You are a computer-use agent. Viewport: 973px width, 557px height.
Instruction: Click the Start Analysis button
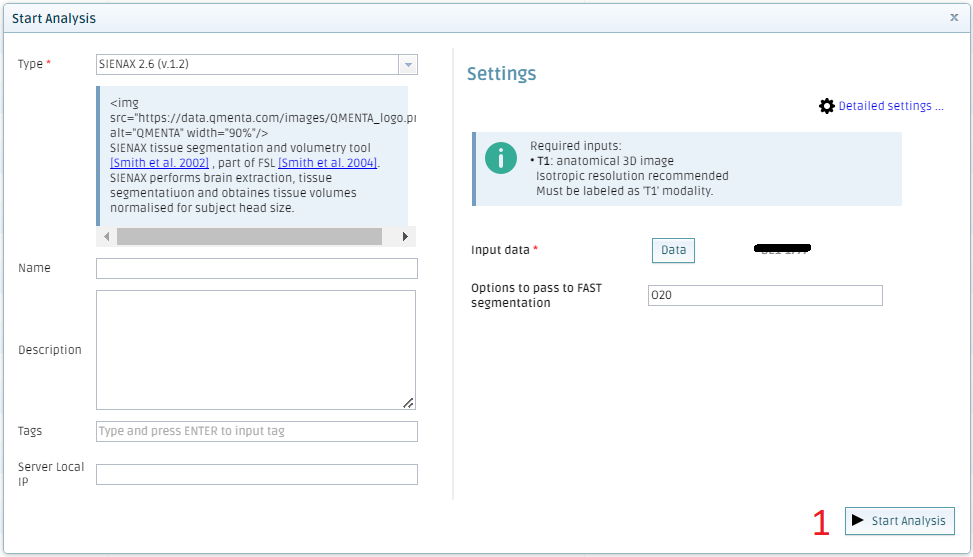click(x=900, y=521)
